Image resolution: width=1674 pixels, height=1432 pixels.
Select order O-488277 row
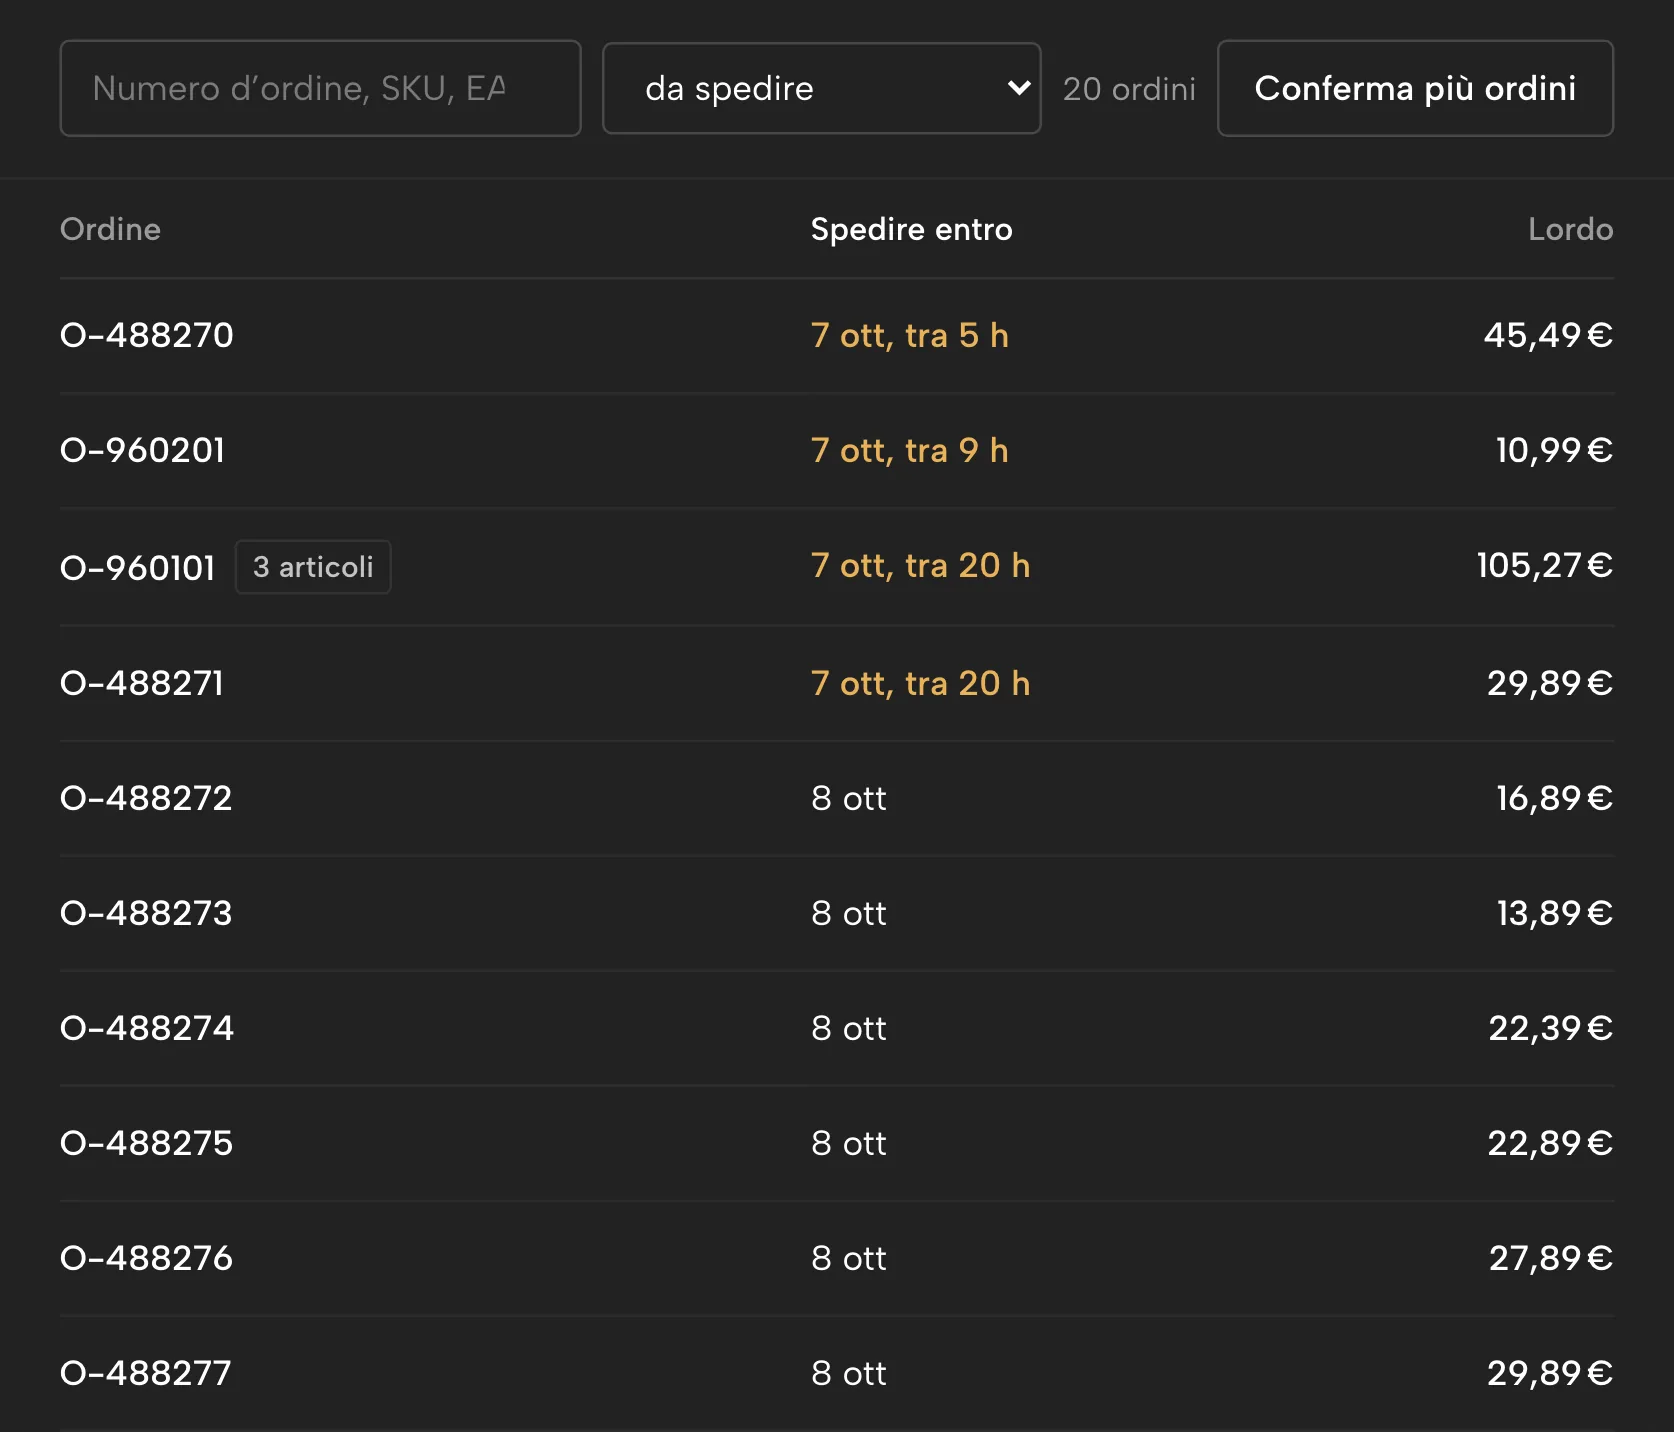[x=837, y=1373]
